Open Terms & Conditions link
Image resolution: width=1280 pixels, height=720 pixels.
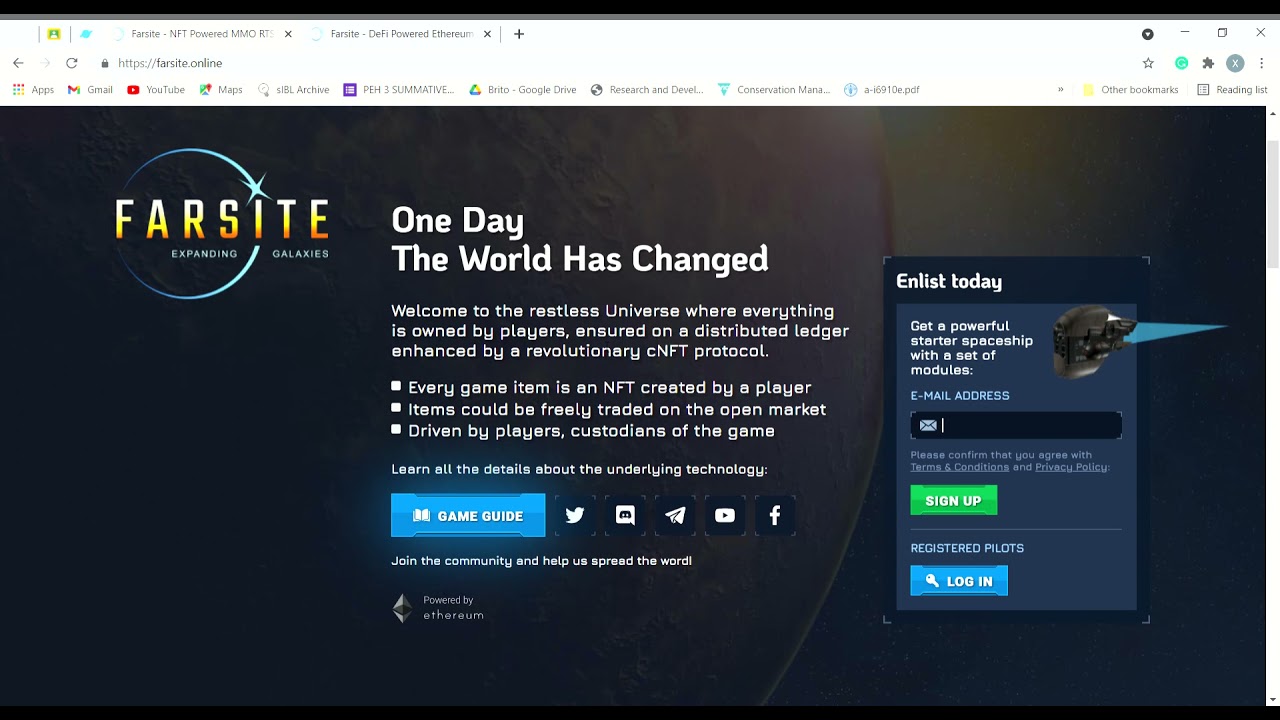coord(959,467)
